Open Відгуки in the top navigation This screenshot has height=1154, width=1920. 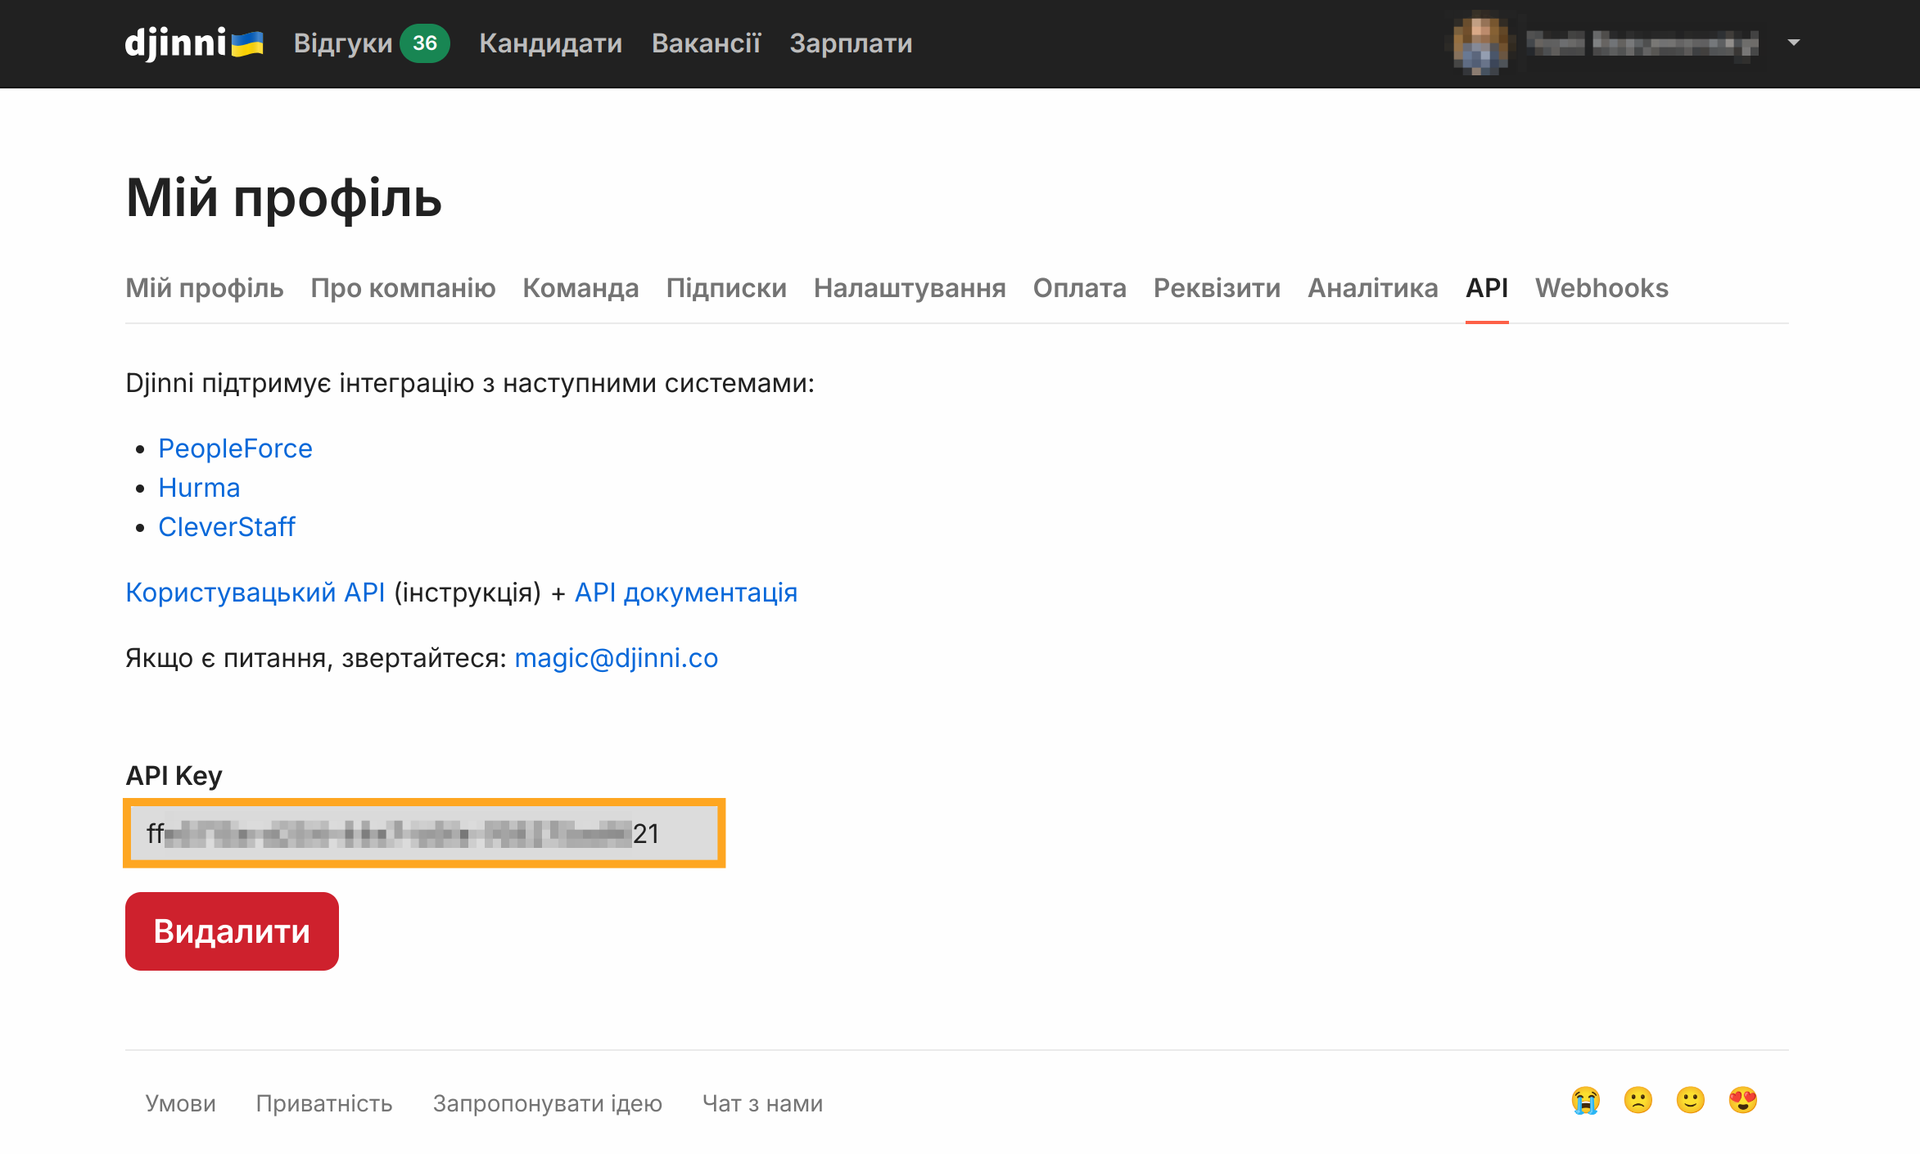343,43
